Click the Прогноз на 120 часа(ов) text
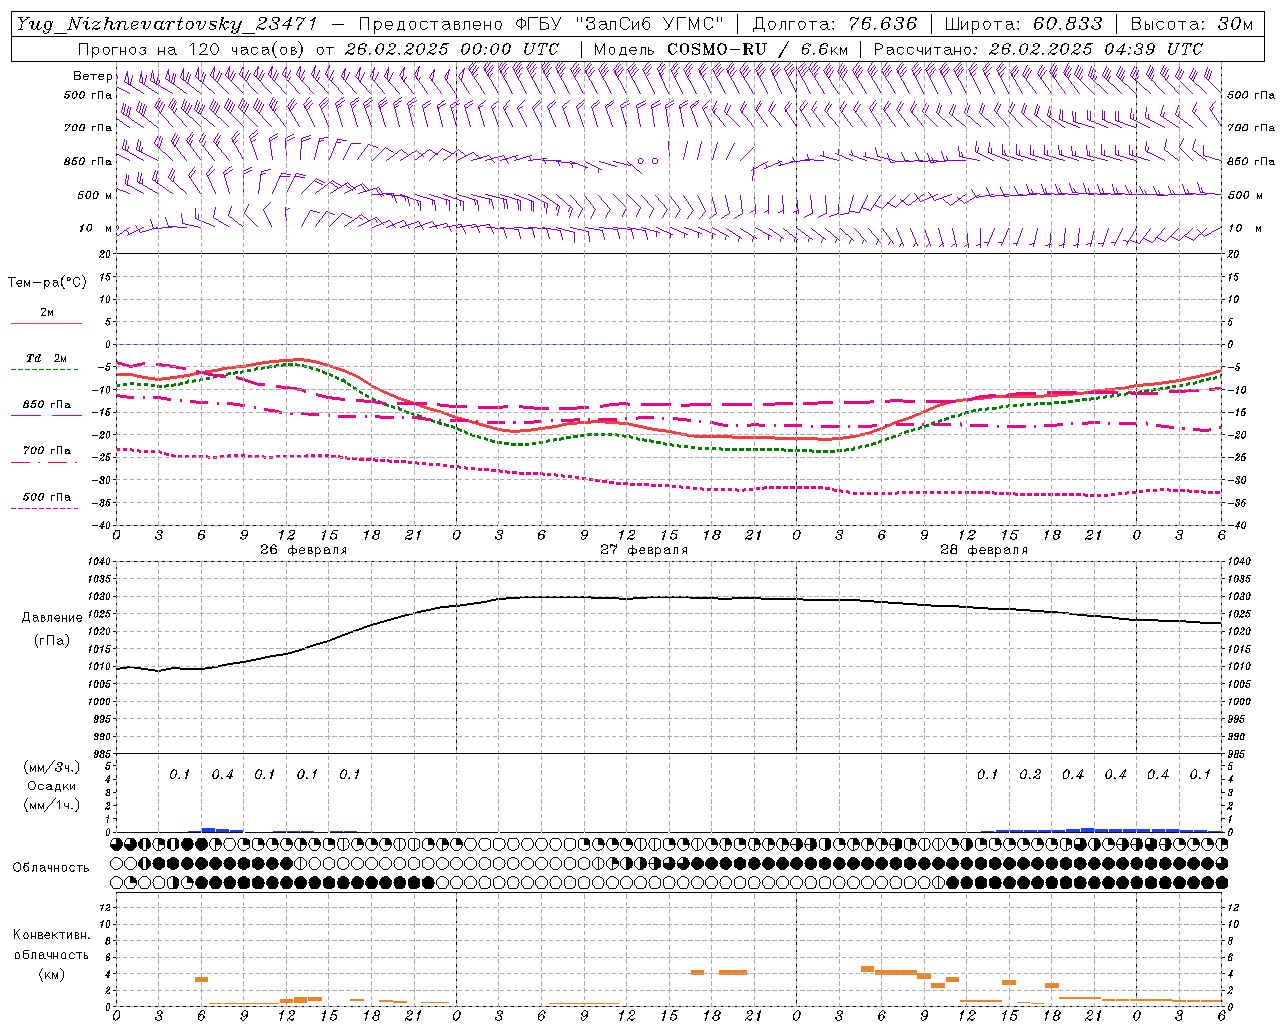Viewport: 1280px width, 1024px height. [x=192, y=49]
